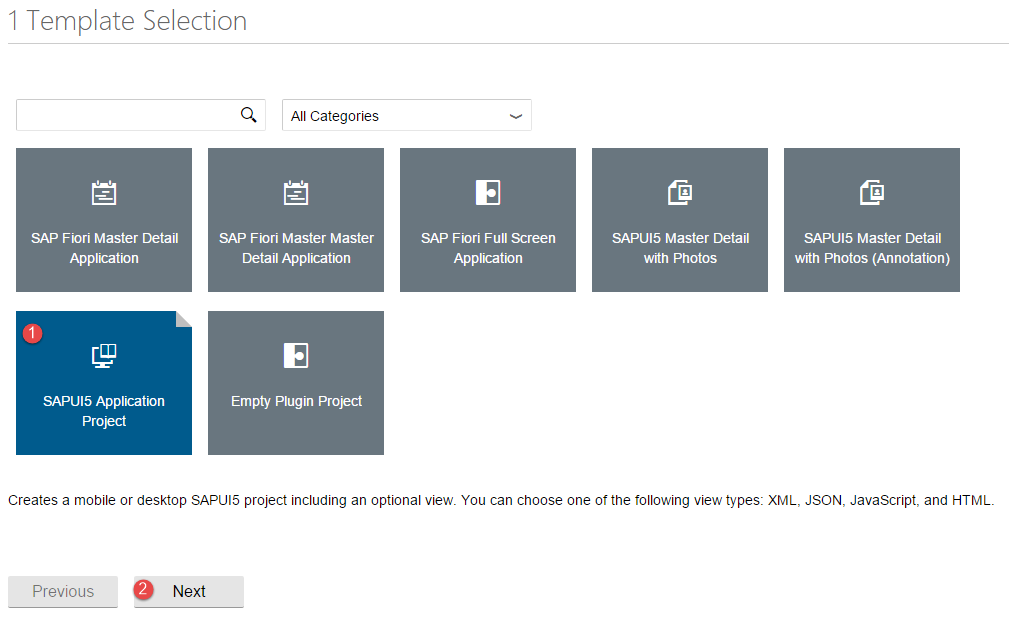
Task: Click the search magnifier icon
Action: pyautogui.click(x=248, y=115)
